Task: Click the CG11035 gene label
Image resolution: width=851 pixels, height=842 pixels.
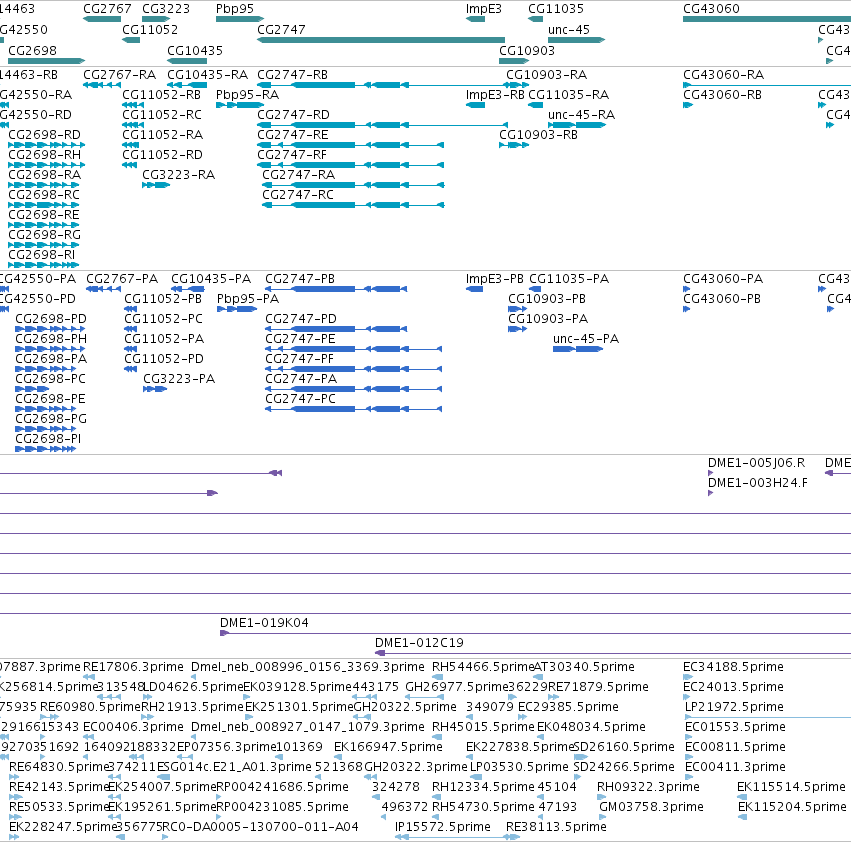Action: click(556, 9)
